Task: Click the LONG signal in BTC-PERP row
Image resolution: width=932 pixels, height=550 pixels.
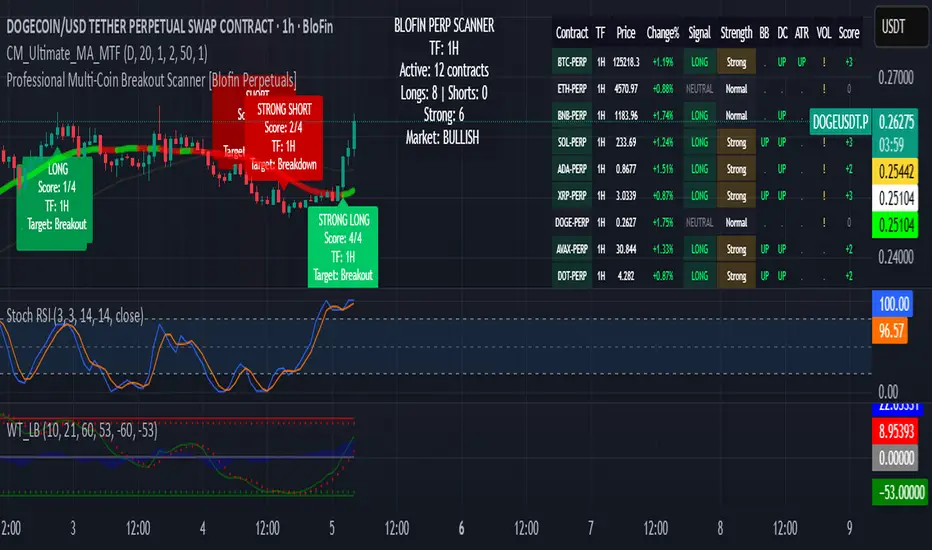Action: (x=700, y=62)
